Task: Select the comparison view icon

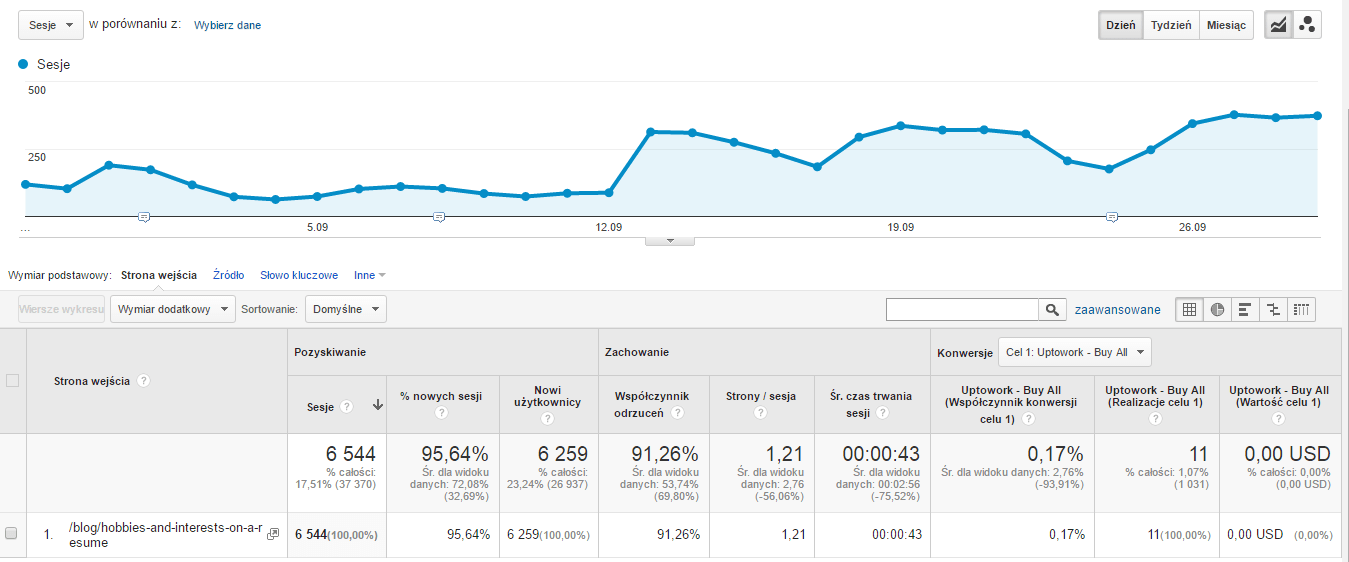Action: click(1273, 310)
